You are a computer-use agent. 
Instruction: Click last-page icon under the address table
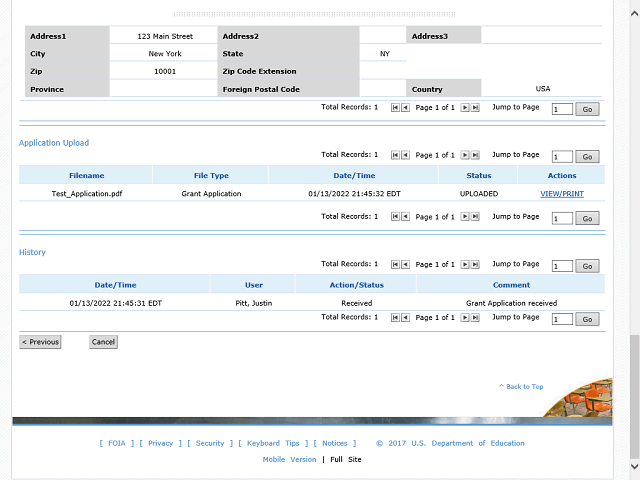coord(475,108)
